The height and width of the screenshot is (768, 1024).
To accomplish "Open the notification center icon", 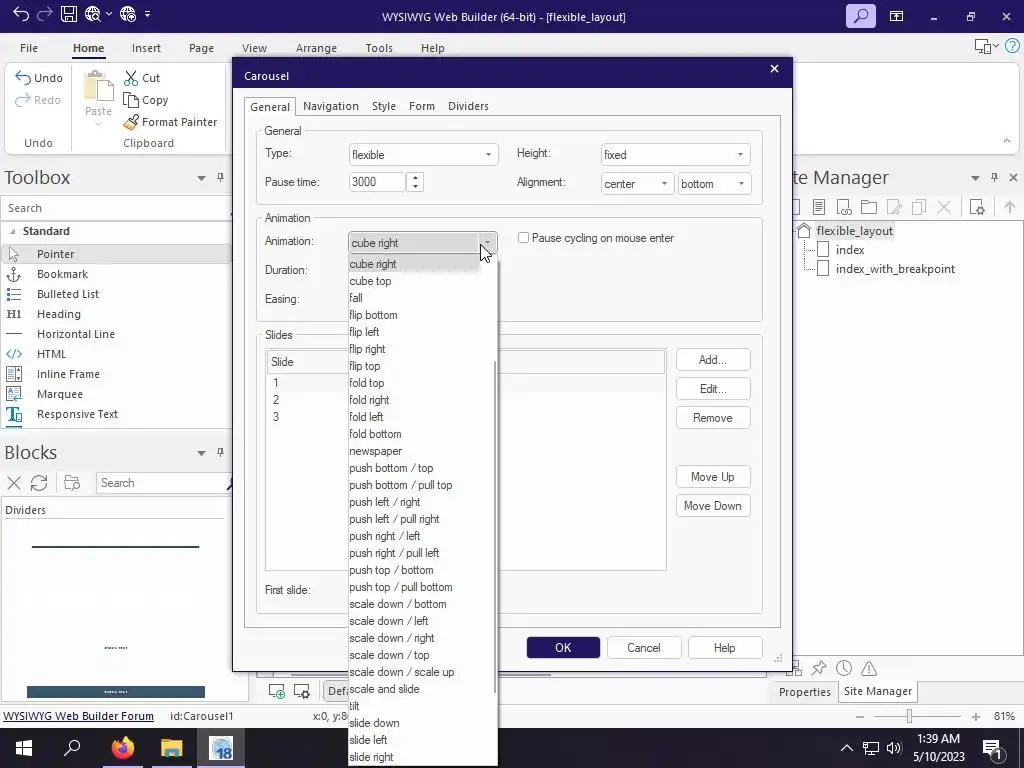I will coord(993,748).
